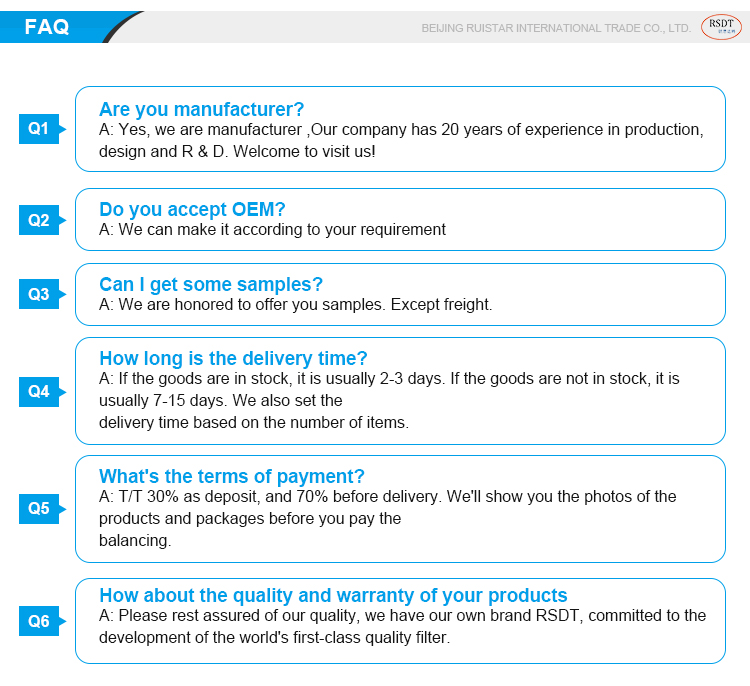The width and height of the screenshot is (750, 686).
Task: Open the 'Are you manufacturer?' question
Action: 201,109
